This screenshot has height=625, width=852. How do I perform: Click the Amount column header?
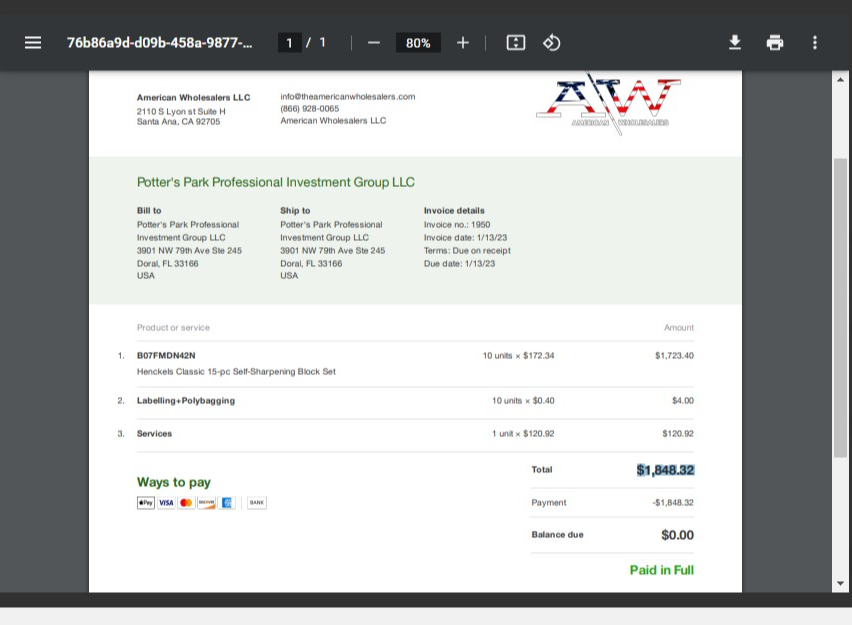coord(679,328)
